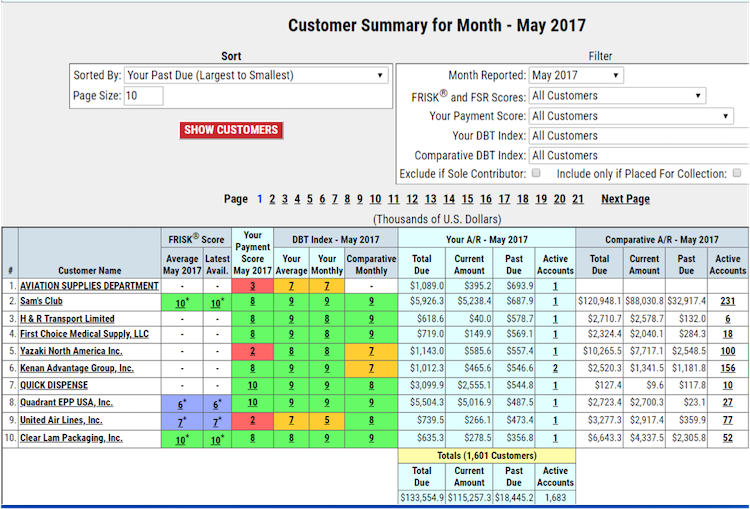The width and height of the screenshot is (750, 509).
Task: Click Sam's Club comparative active accounts 231
Action: coord(728,301)
